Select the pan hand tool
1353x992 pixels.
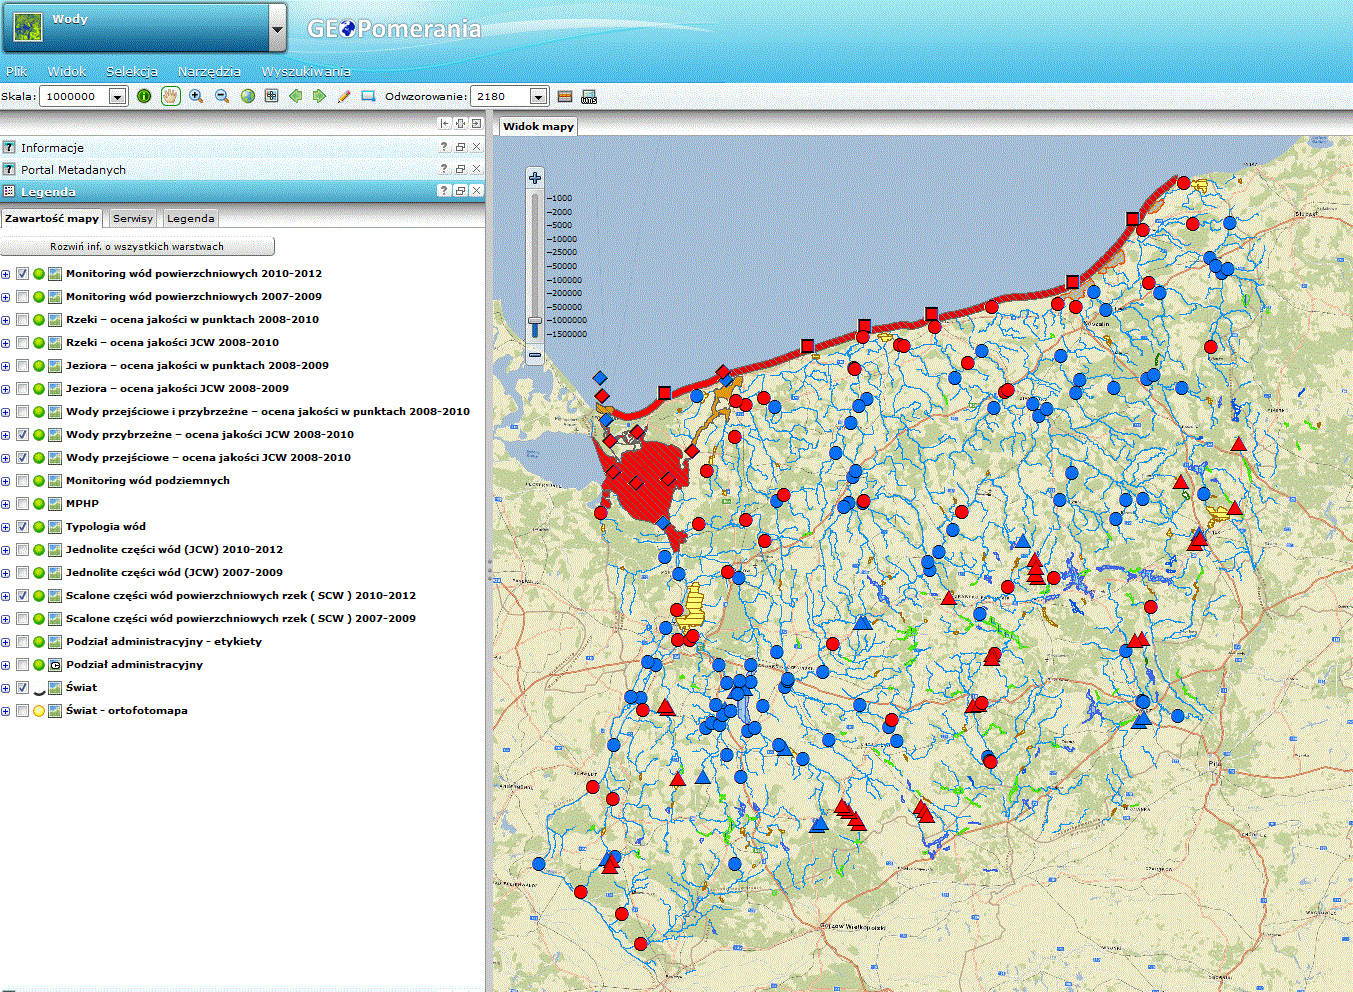click(170, 96)
